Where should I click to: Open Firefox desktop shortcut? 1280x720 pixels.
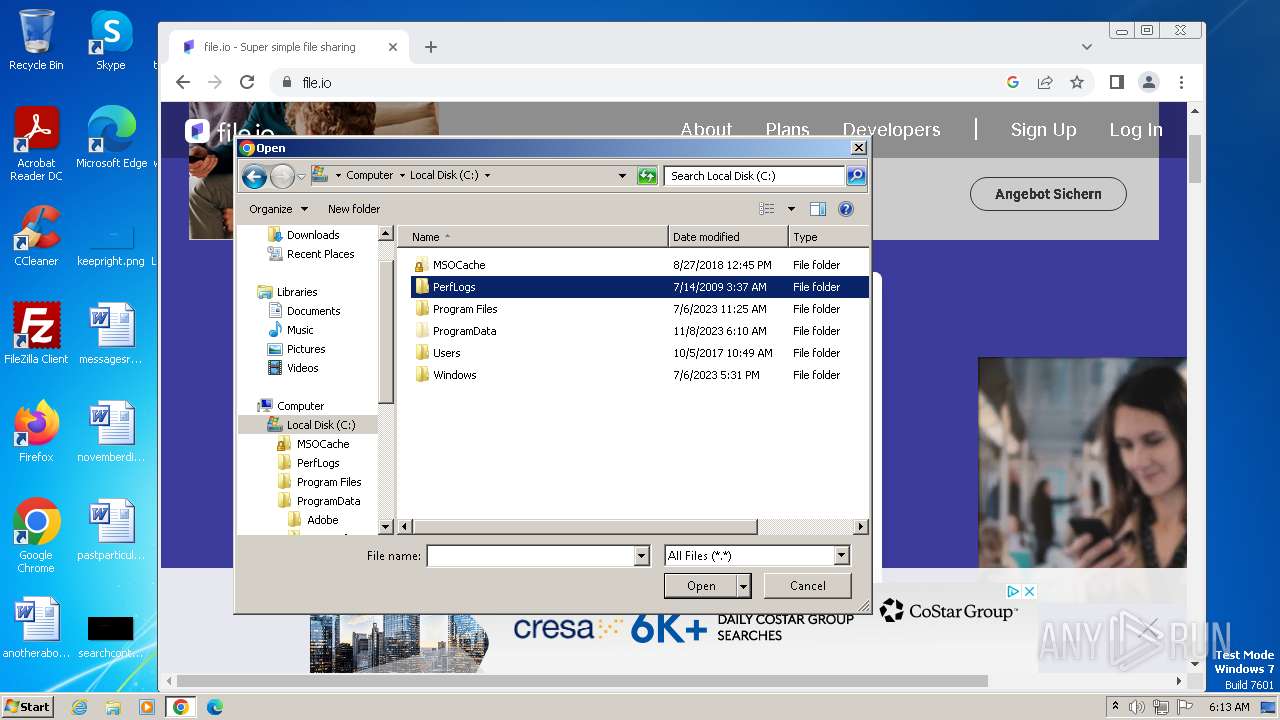click(x=36, y=431)
